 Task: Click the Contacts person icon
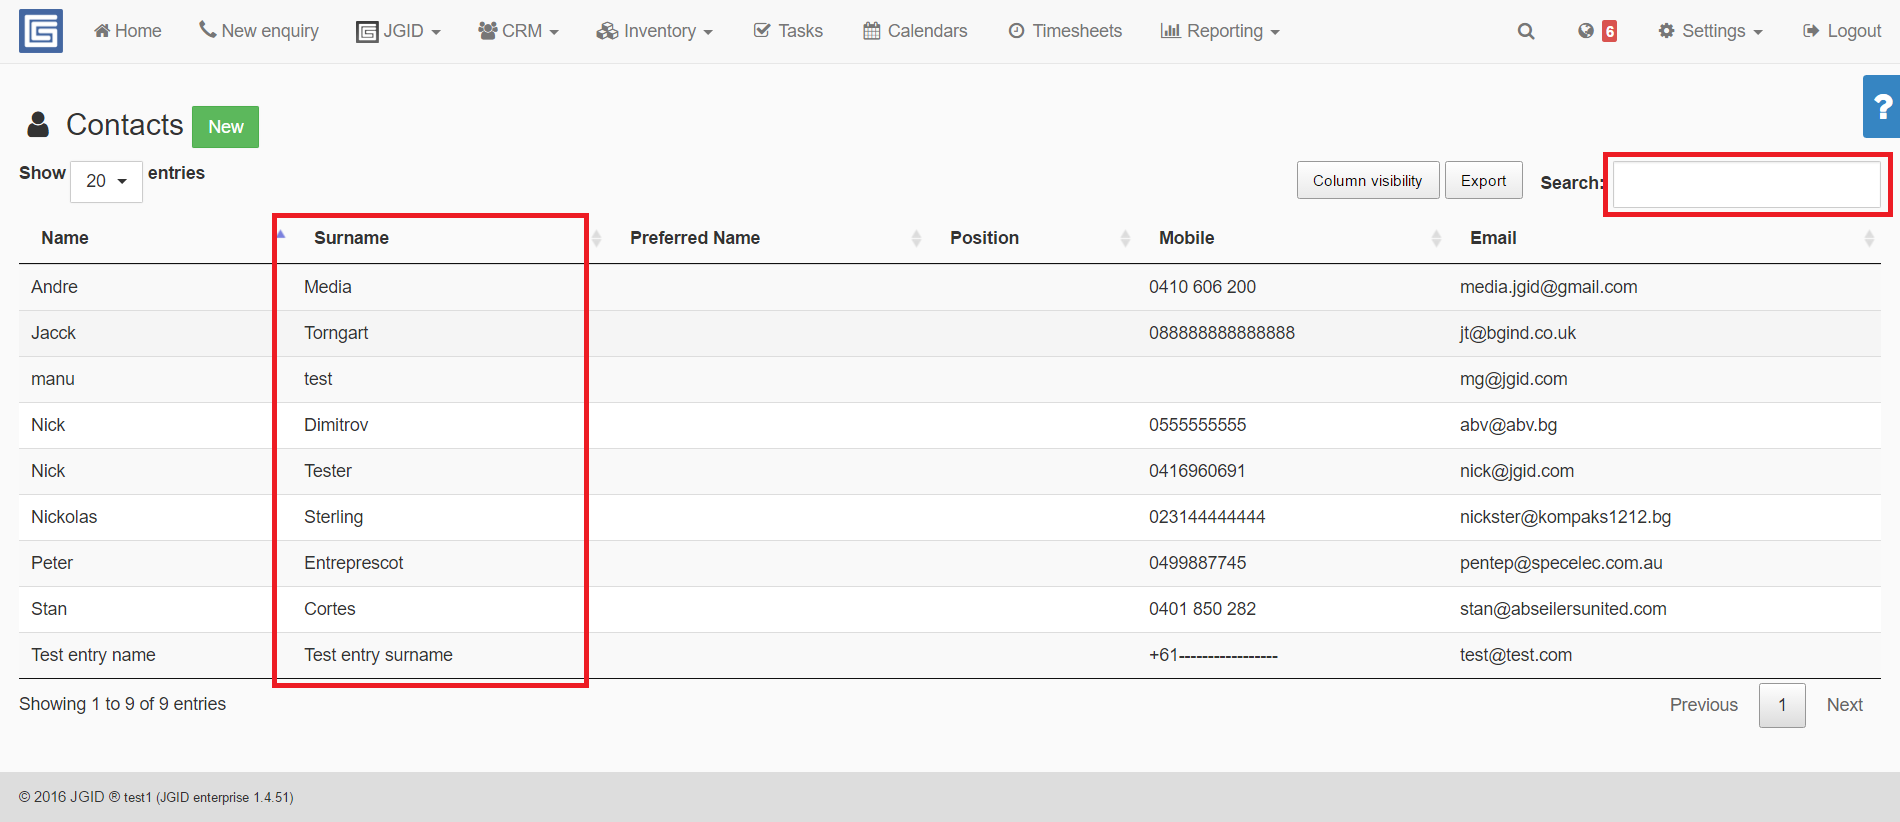[x=38, y=125]
